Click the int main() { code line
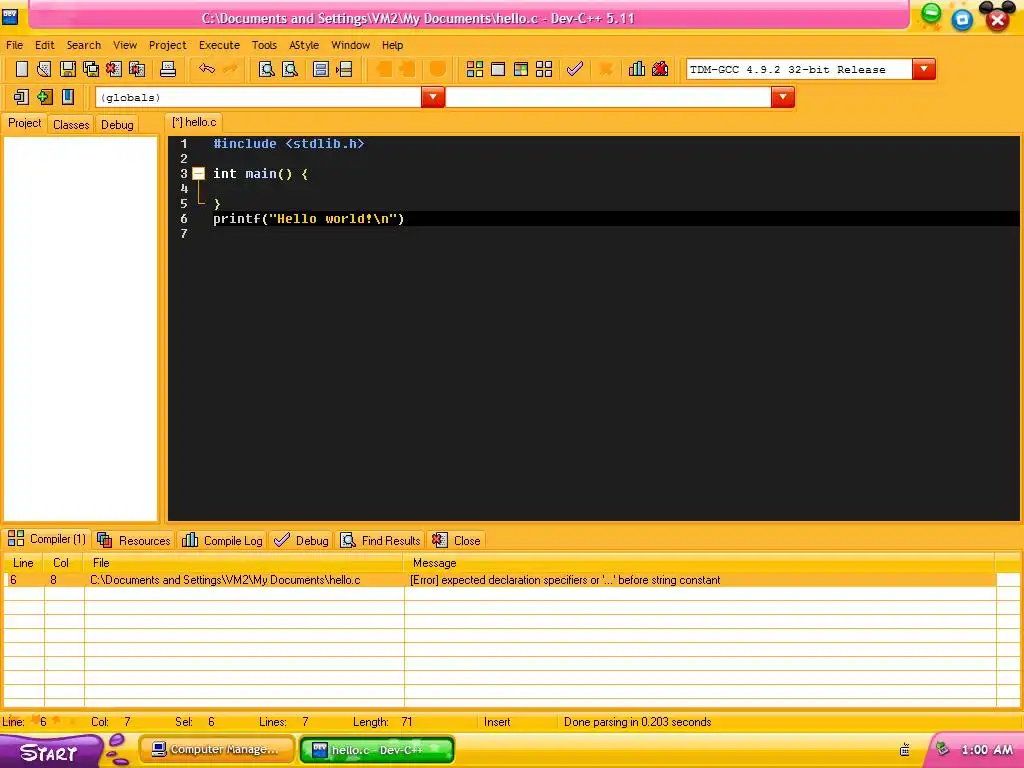The width and height of the screenshot is (1024, 768). pyautogui.click(x=260, y=174)
